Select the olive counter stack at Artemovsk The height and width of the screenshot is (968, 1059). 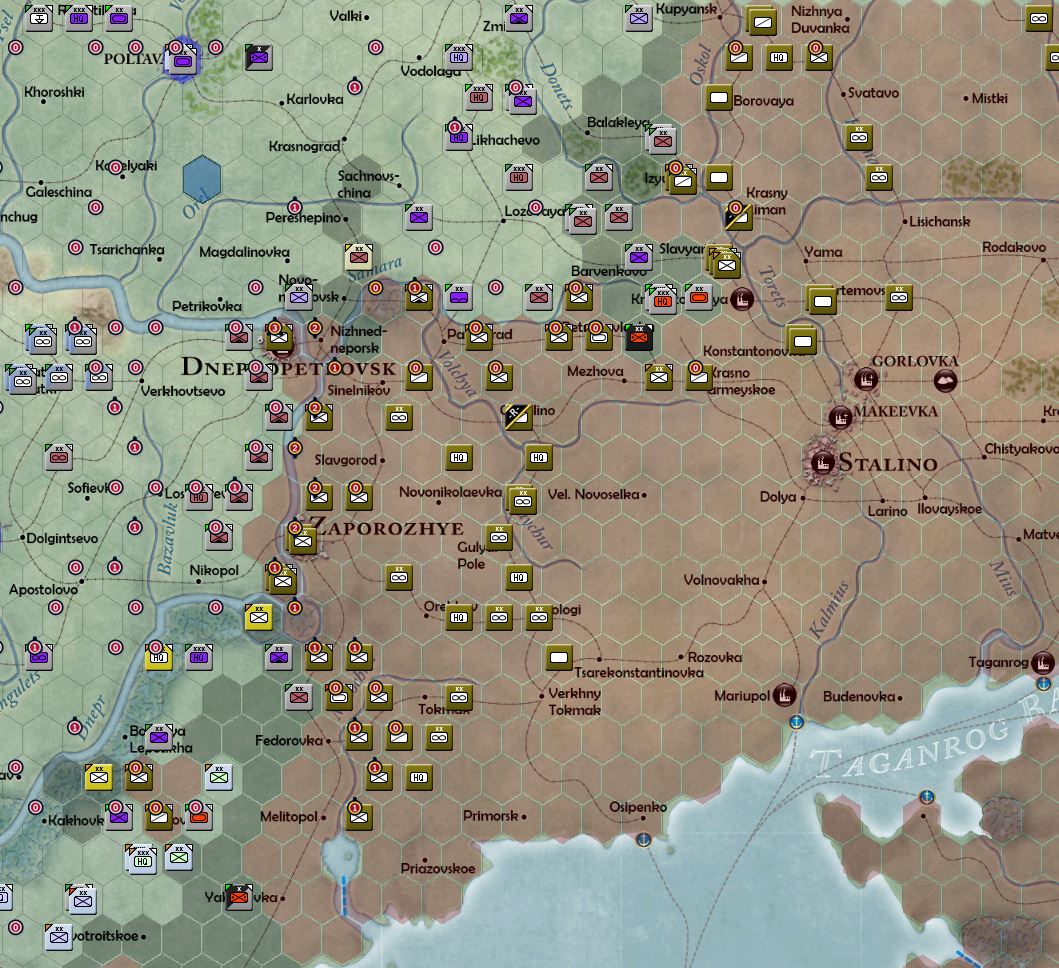822,300
